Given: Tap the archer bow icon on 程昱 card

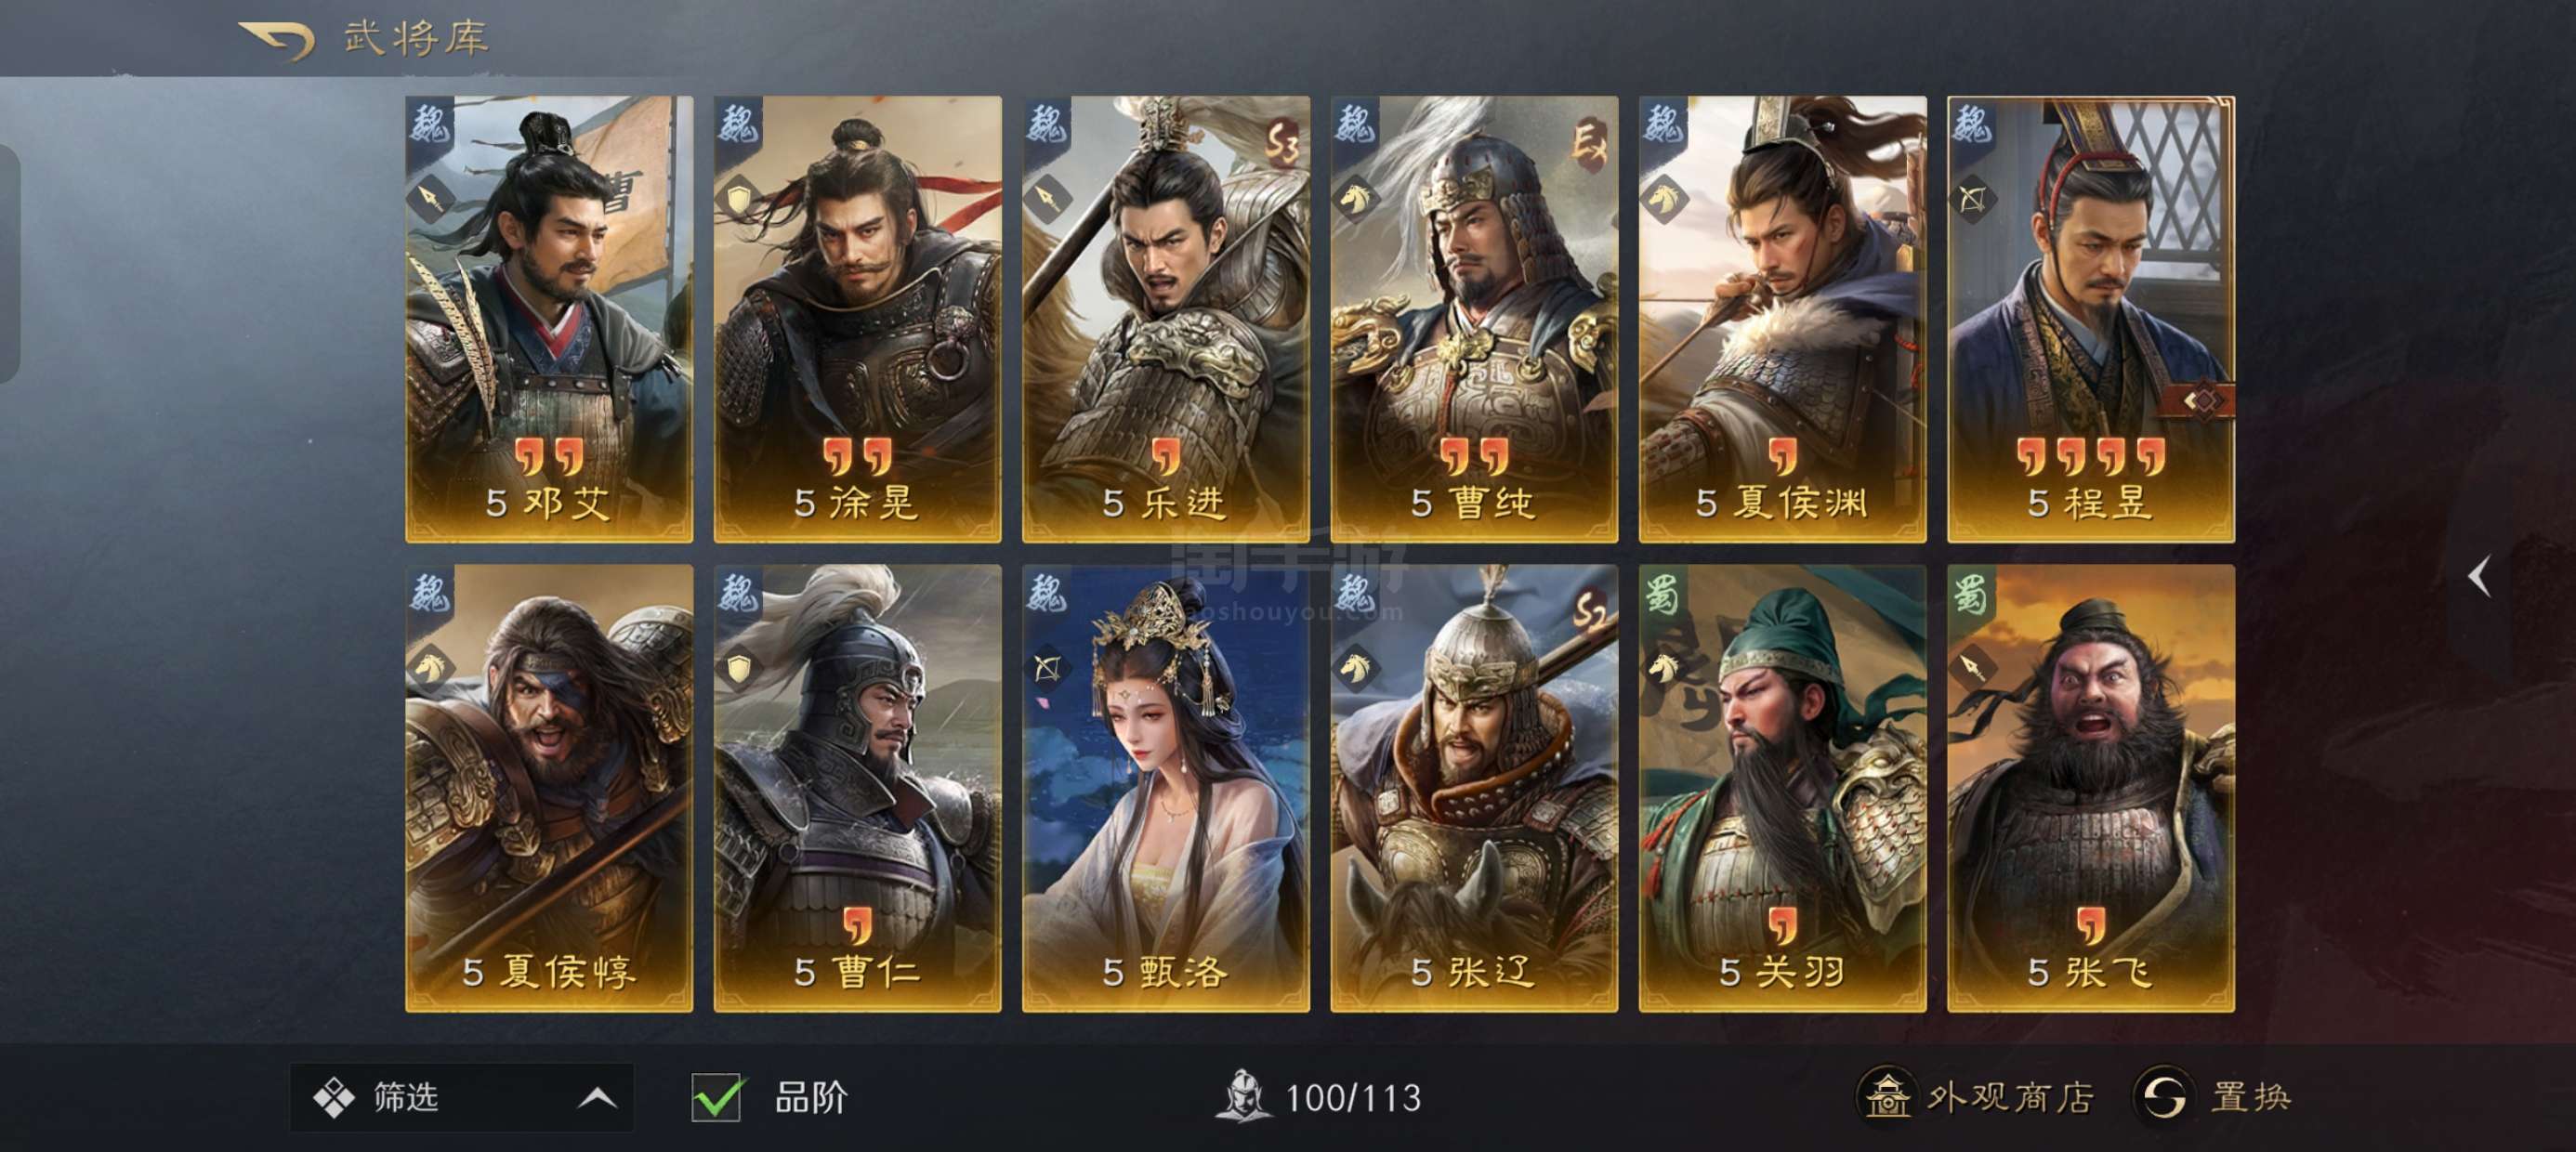Looking at the screenshot, I should tap(1973, 197).
